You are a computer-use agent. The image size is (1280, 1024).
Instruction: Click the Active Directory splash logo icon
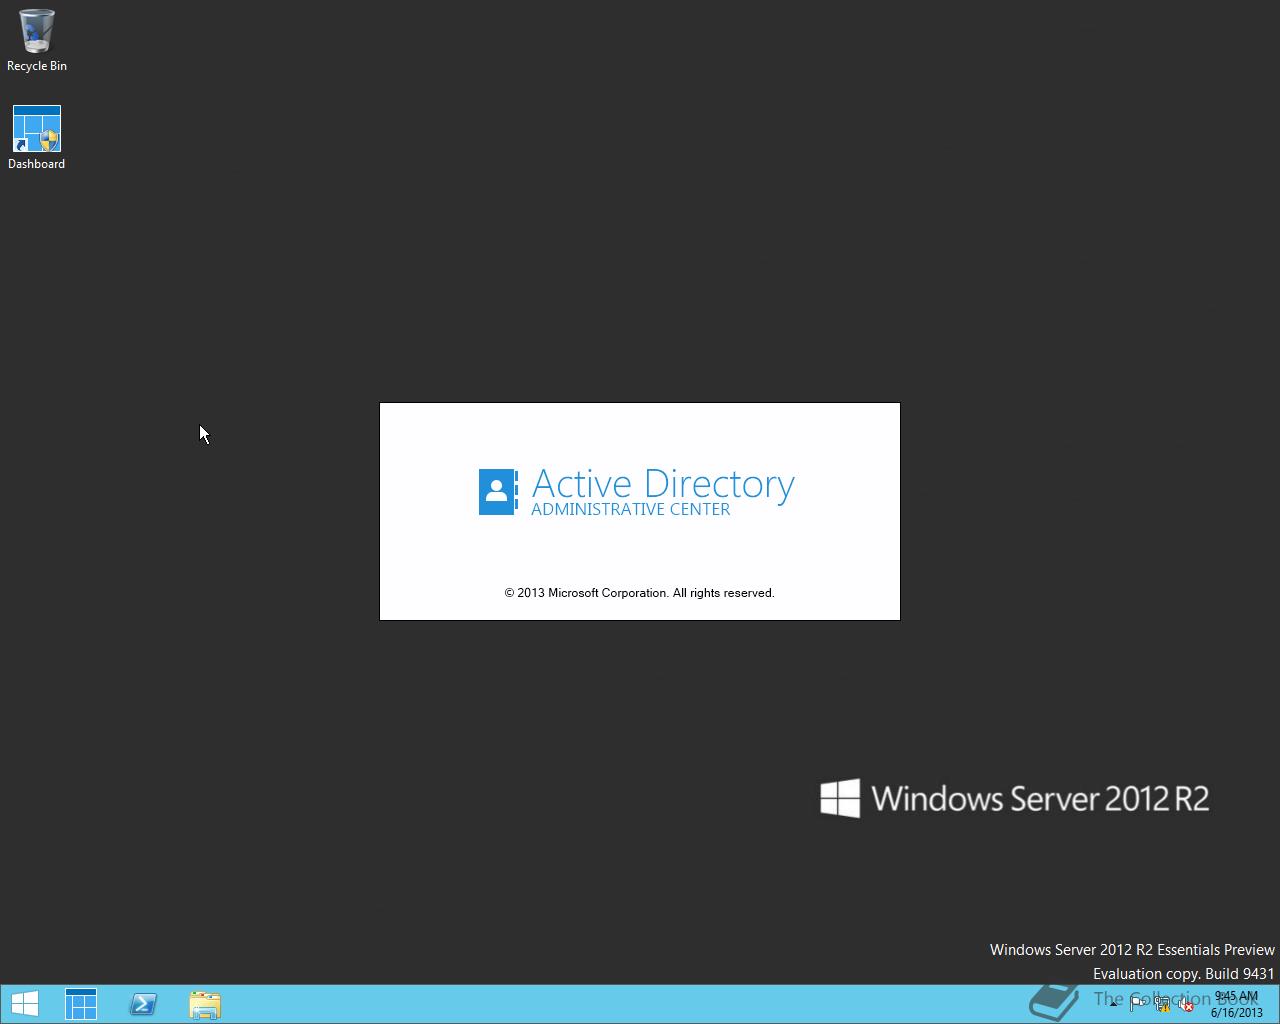(x=498, y=492)
